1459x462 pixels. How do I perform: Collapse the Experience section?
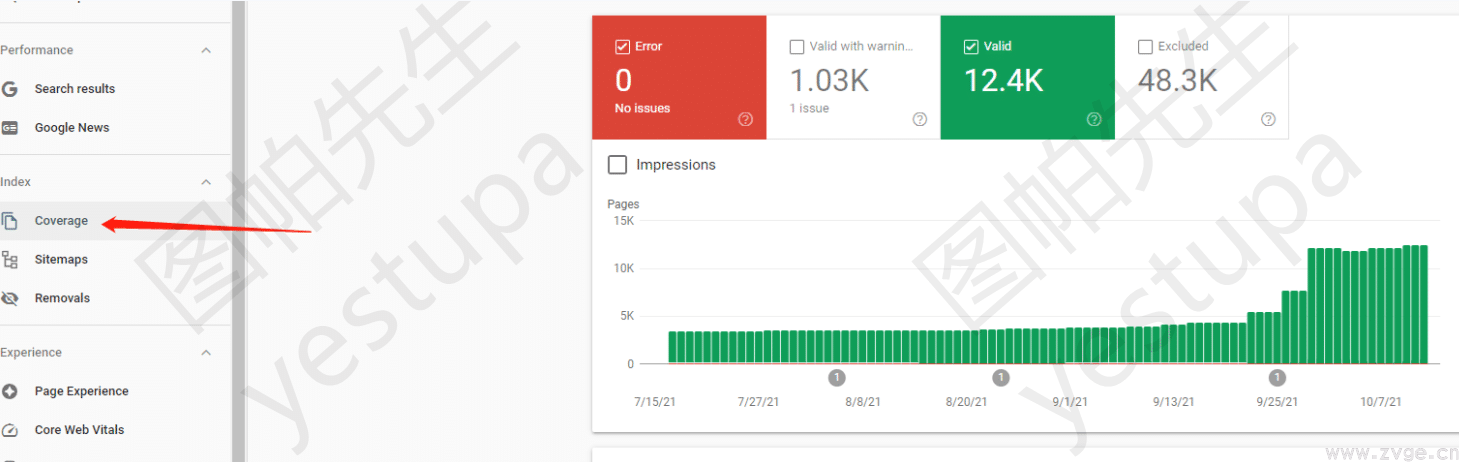(206, 353)
